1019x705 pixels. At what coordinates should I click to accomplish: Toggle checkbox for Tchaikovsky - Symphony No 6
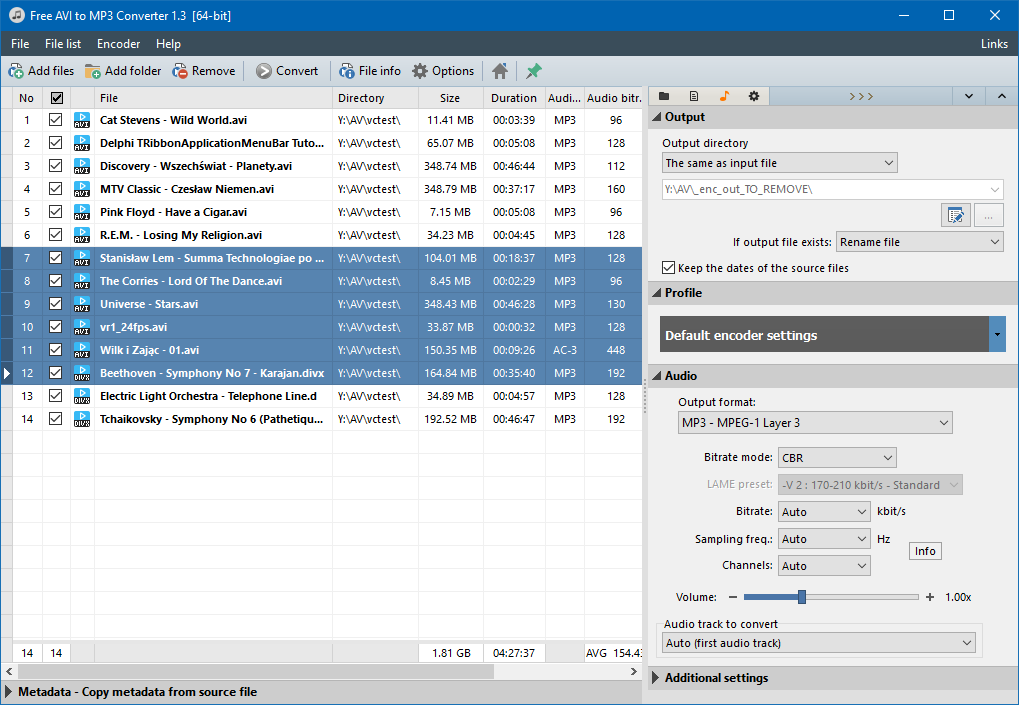[x=56, y=418]
